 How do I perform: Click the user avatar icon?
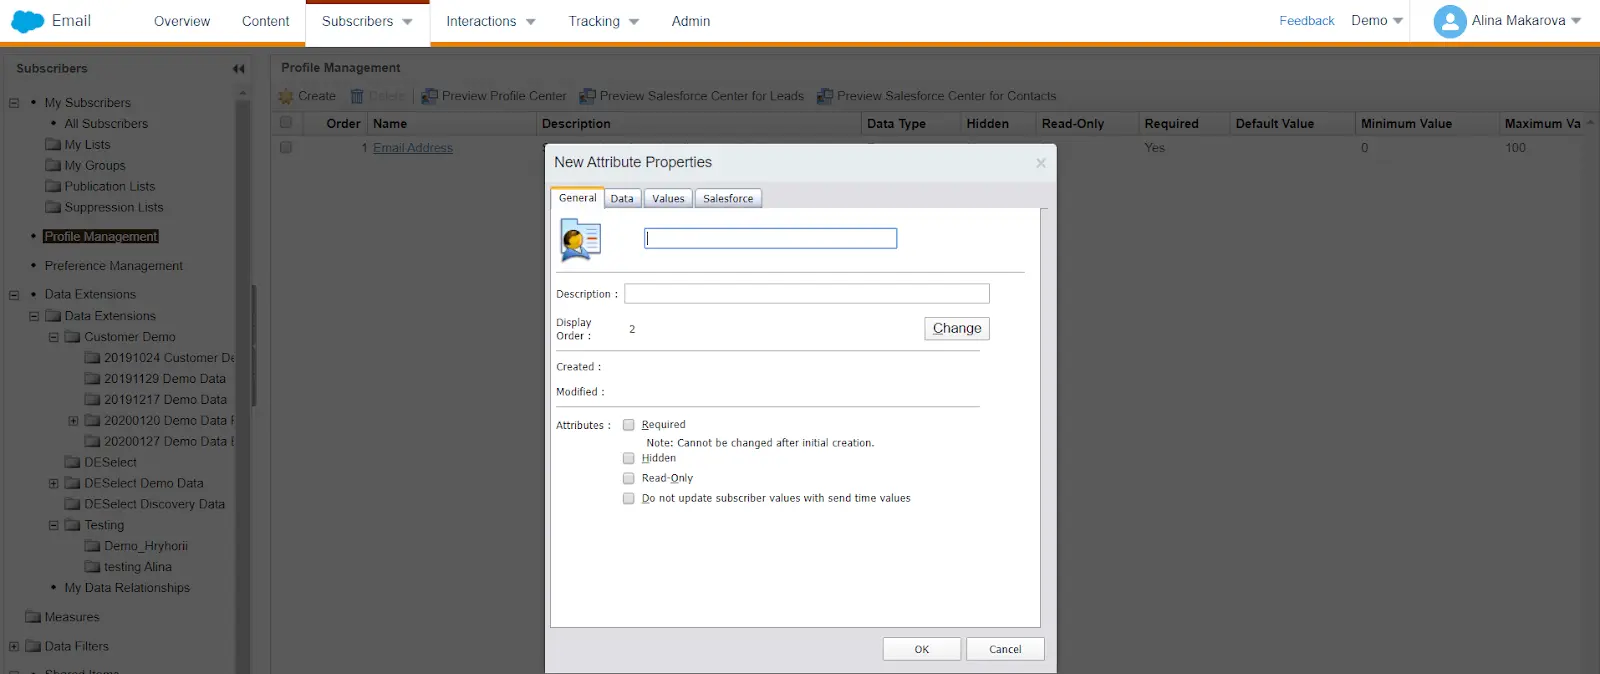pyautogui.click(x=1449, y=21)
